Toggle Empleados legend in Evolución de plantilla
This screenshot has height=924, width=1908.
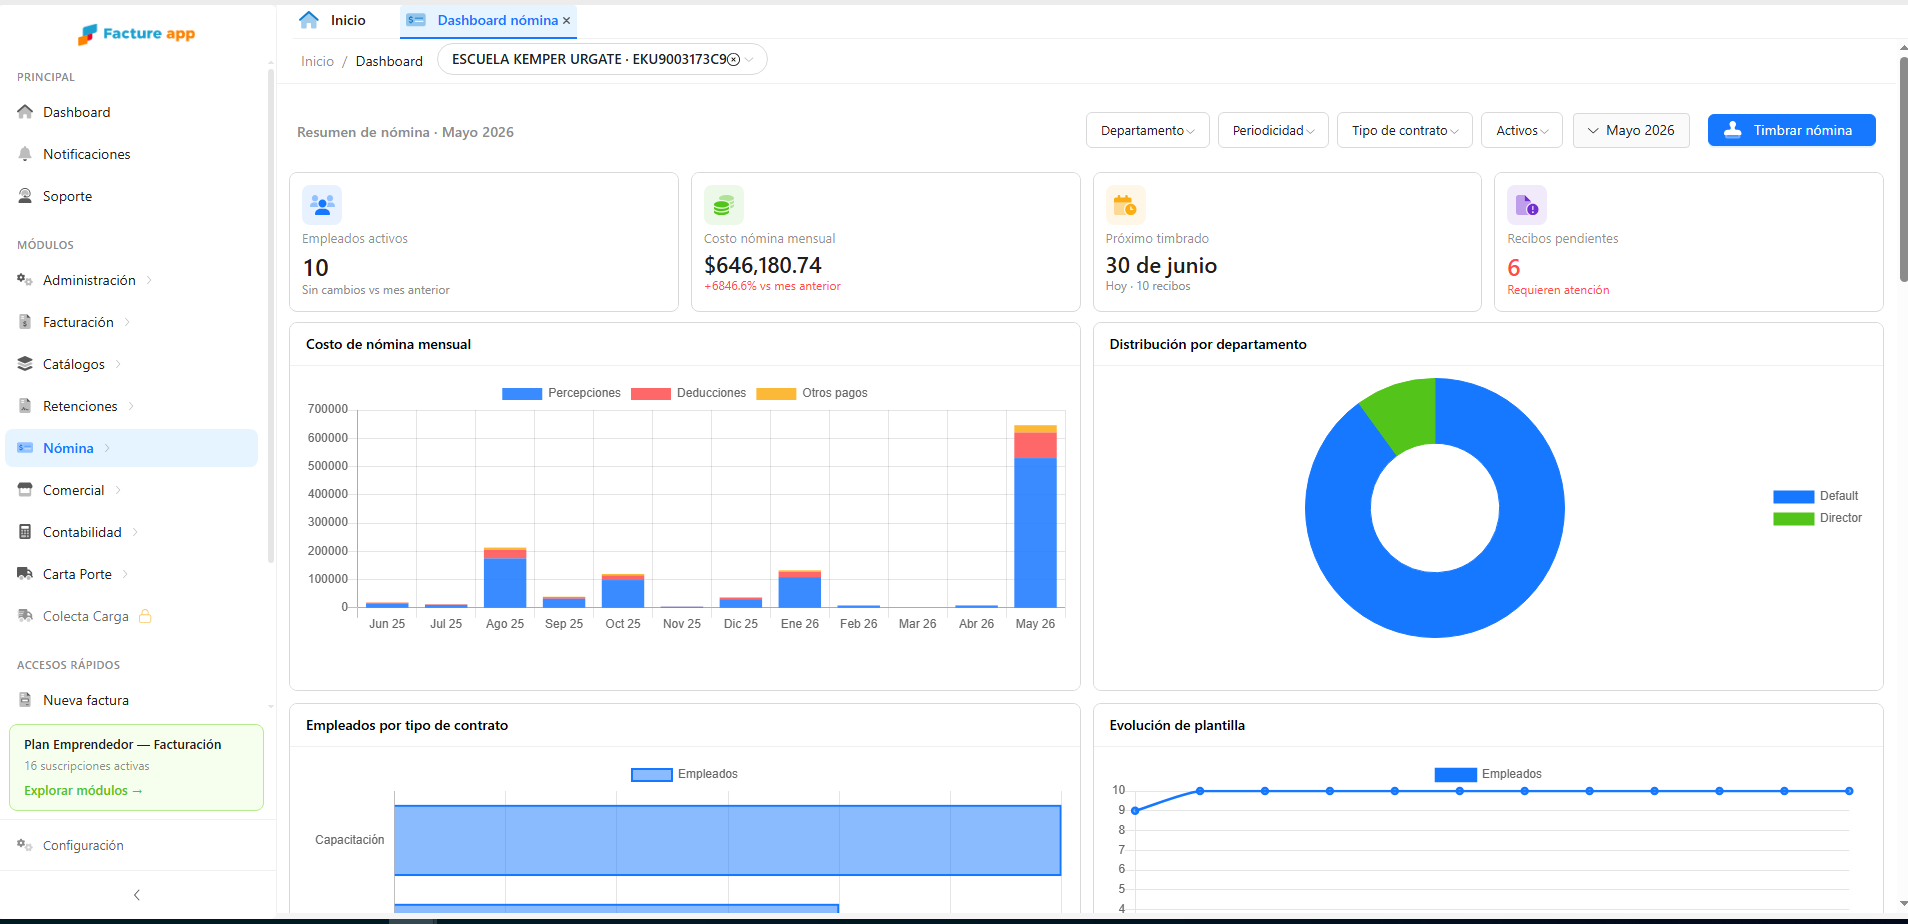(x=1488, y=774)
